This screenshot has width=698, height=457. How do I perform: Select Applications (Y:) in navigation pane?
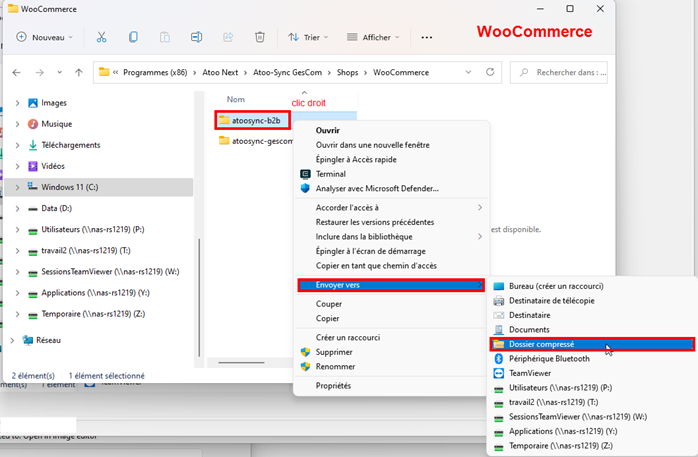click(x=95, y=293)
